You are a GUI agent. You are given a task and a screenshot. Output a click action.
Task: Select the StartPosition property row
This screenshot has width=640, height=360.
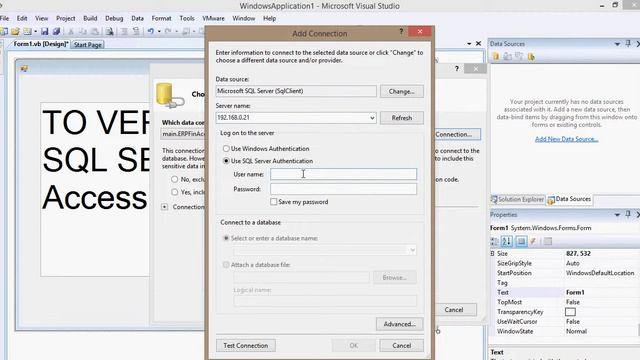[x=564, y=273]
